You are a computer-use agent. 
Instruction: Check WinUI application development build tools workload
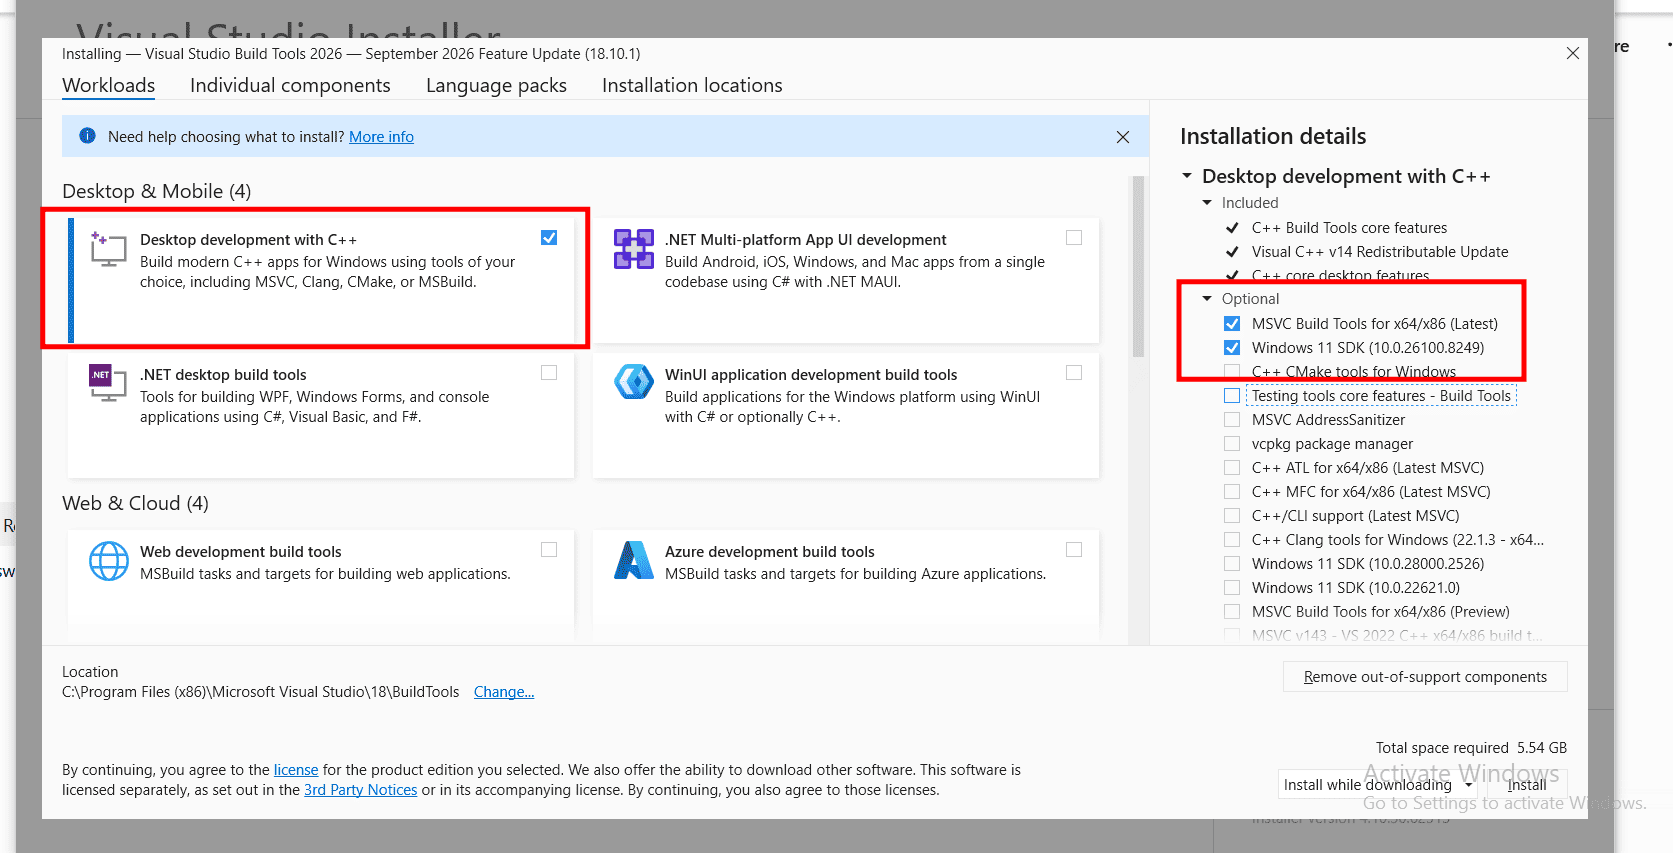tap(1074, 373)
